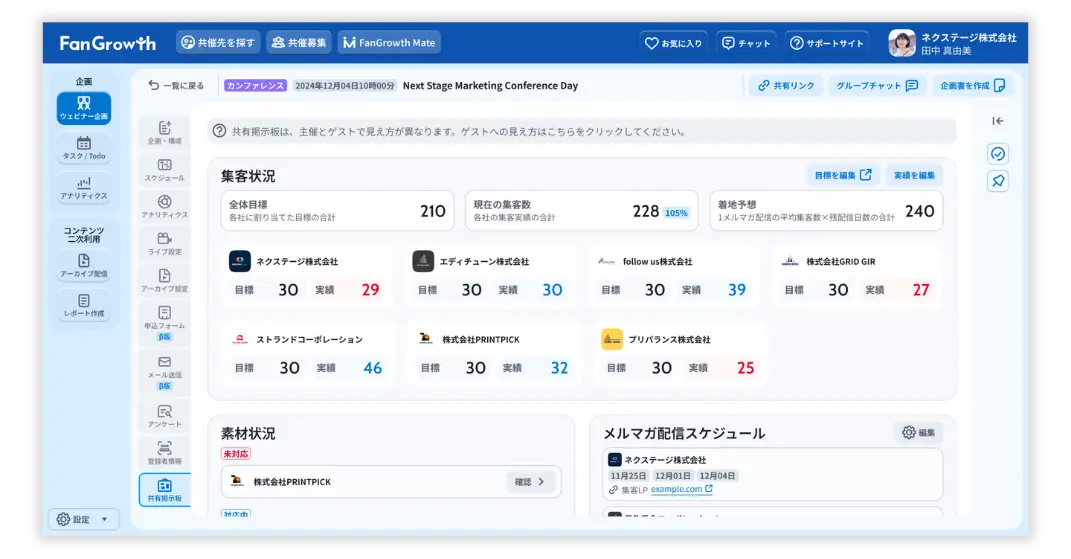Select the 共有掲示板 tab
Screen dimensions: 1071x559
[x=165, y=490]
